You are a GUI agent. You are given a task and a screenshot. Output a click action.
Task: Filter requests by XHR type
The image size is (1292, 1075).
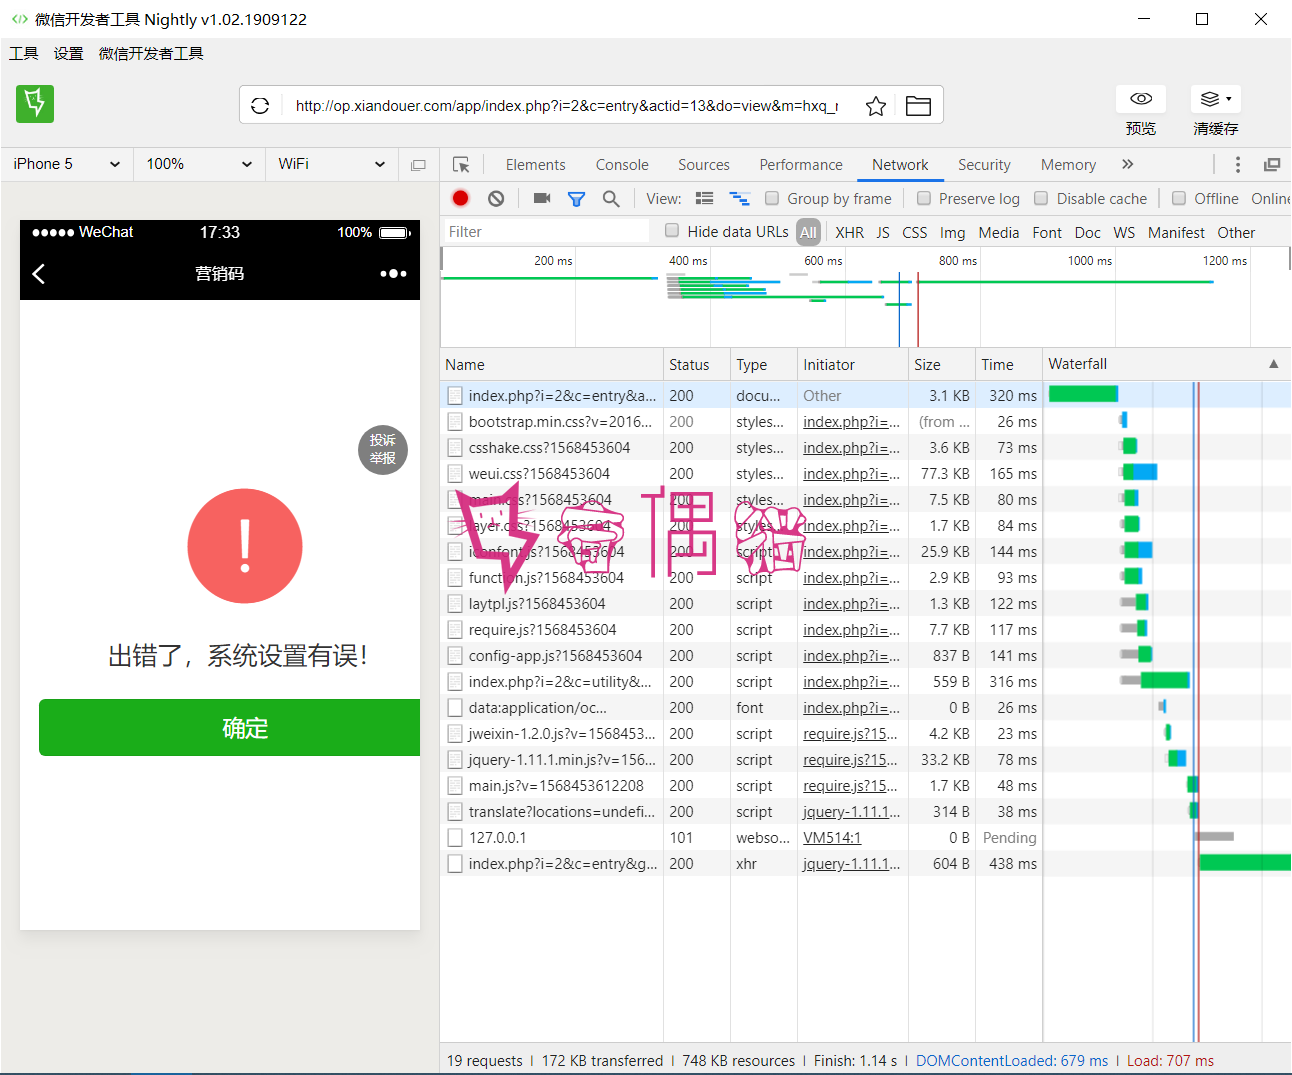pos(849,232)
